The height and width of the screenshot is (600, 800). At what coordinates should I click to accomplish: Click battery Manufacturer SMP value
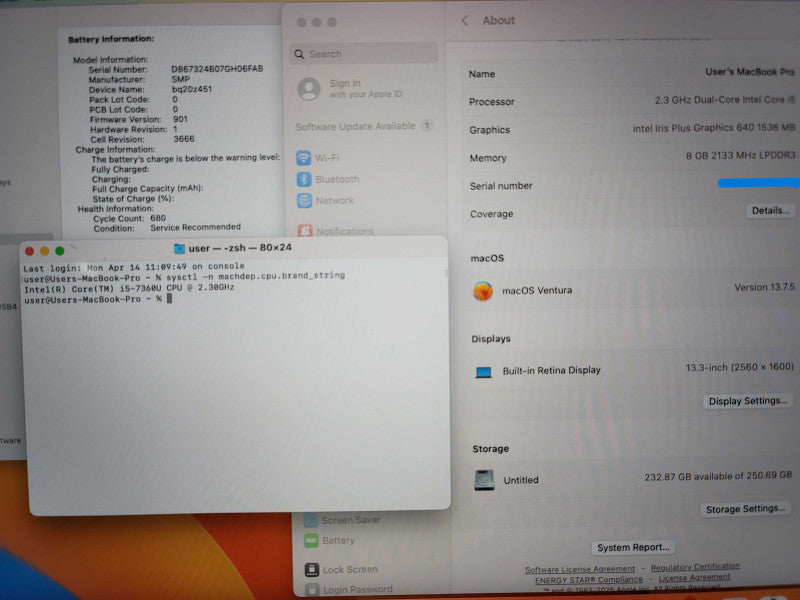point(181,79)
